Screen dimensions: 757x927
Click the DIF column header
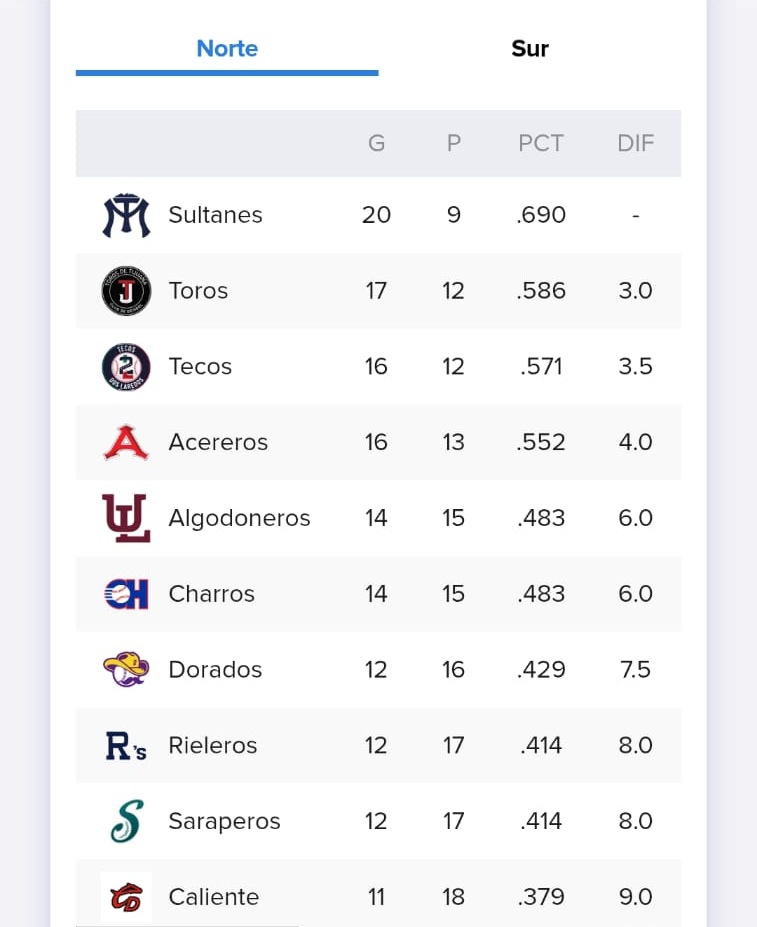pyautogui.click(x=636, y=143)
